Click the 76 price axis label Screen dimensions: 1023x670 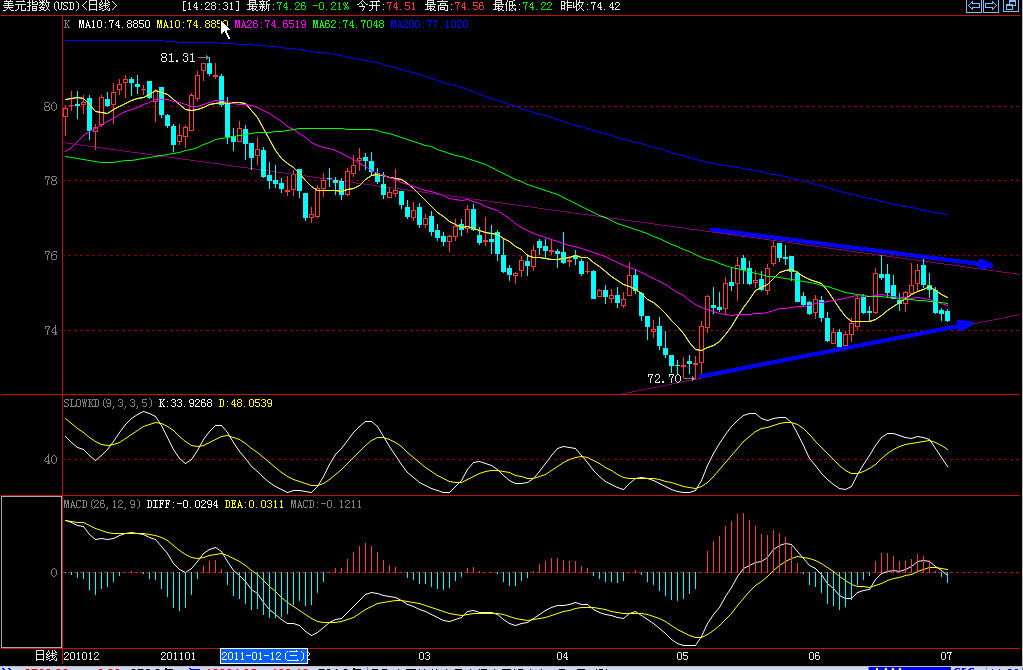point(50,256)
